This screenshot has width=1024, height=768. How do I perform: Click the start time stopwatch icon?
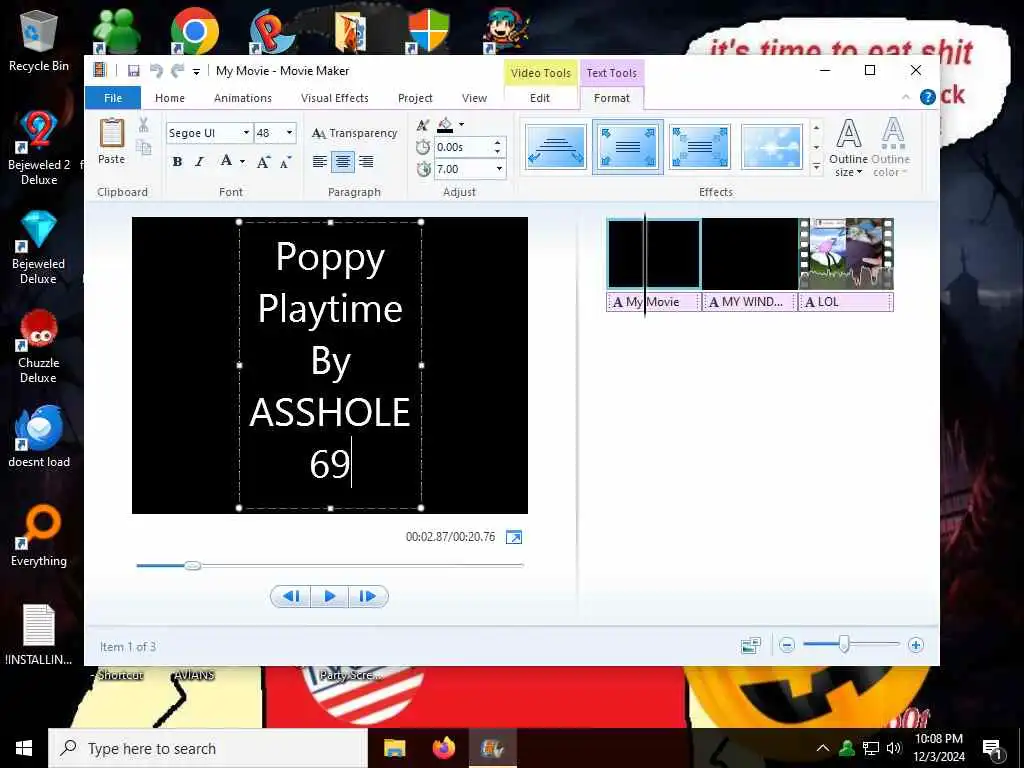(x=423, y=147)
